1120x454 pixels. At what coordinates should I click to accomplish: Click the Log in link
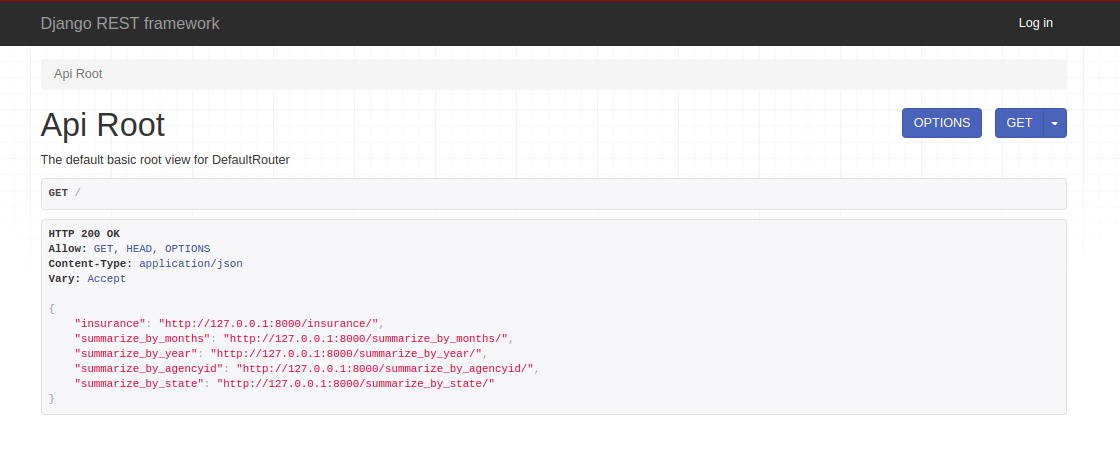(1035, 23)
